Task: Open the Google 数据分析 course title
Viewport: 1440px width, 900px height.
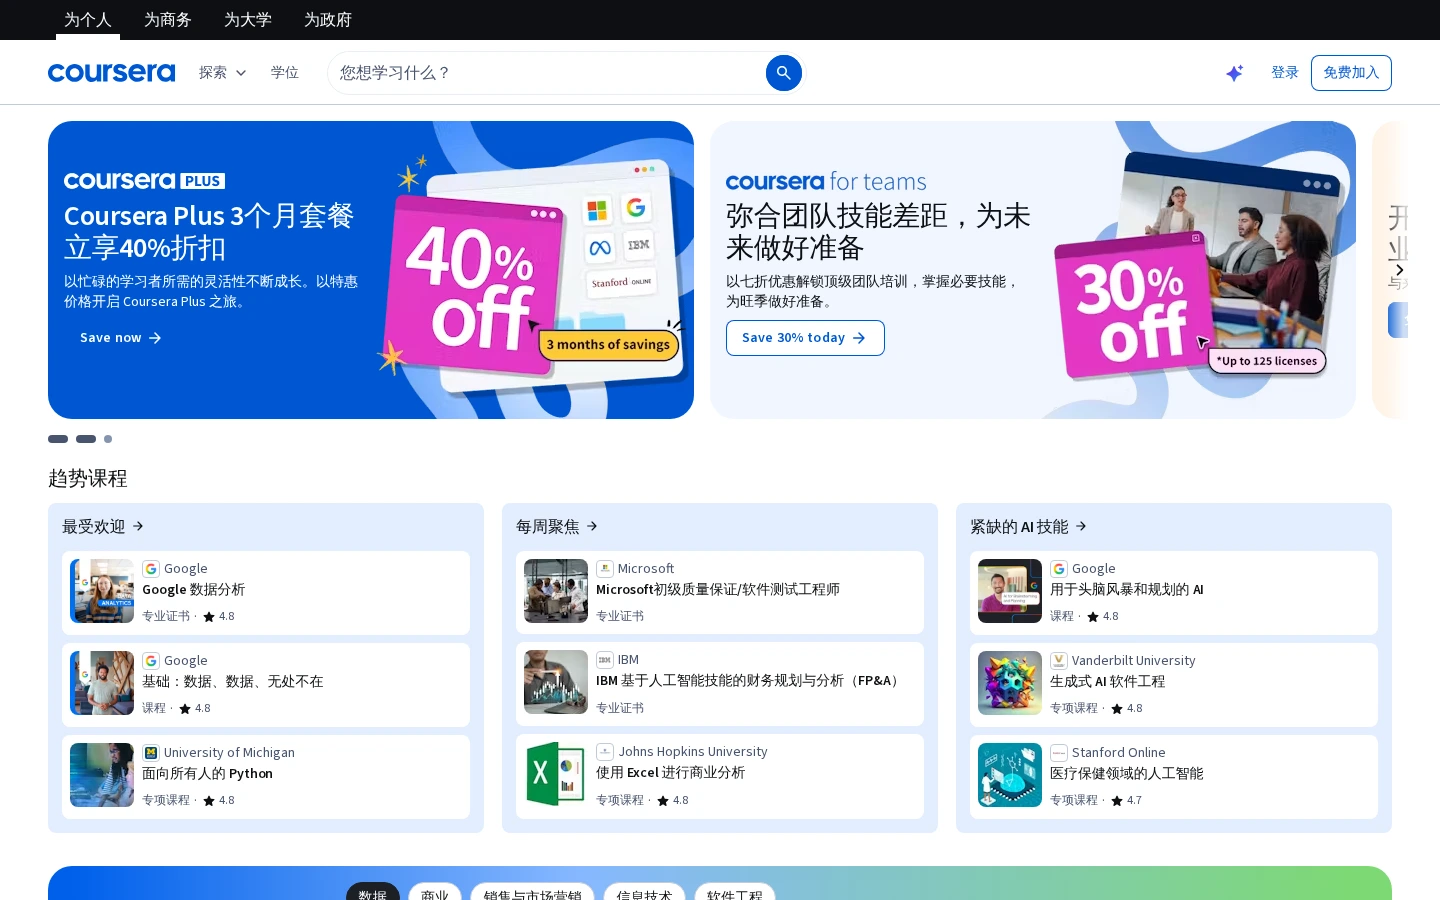Action: coord(193,590)
